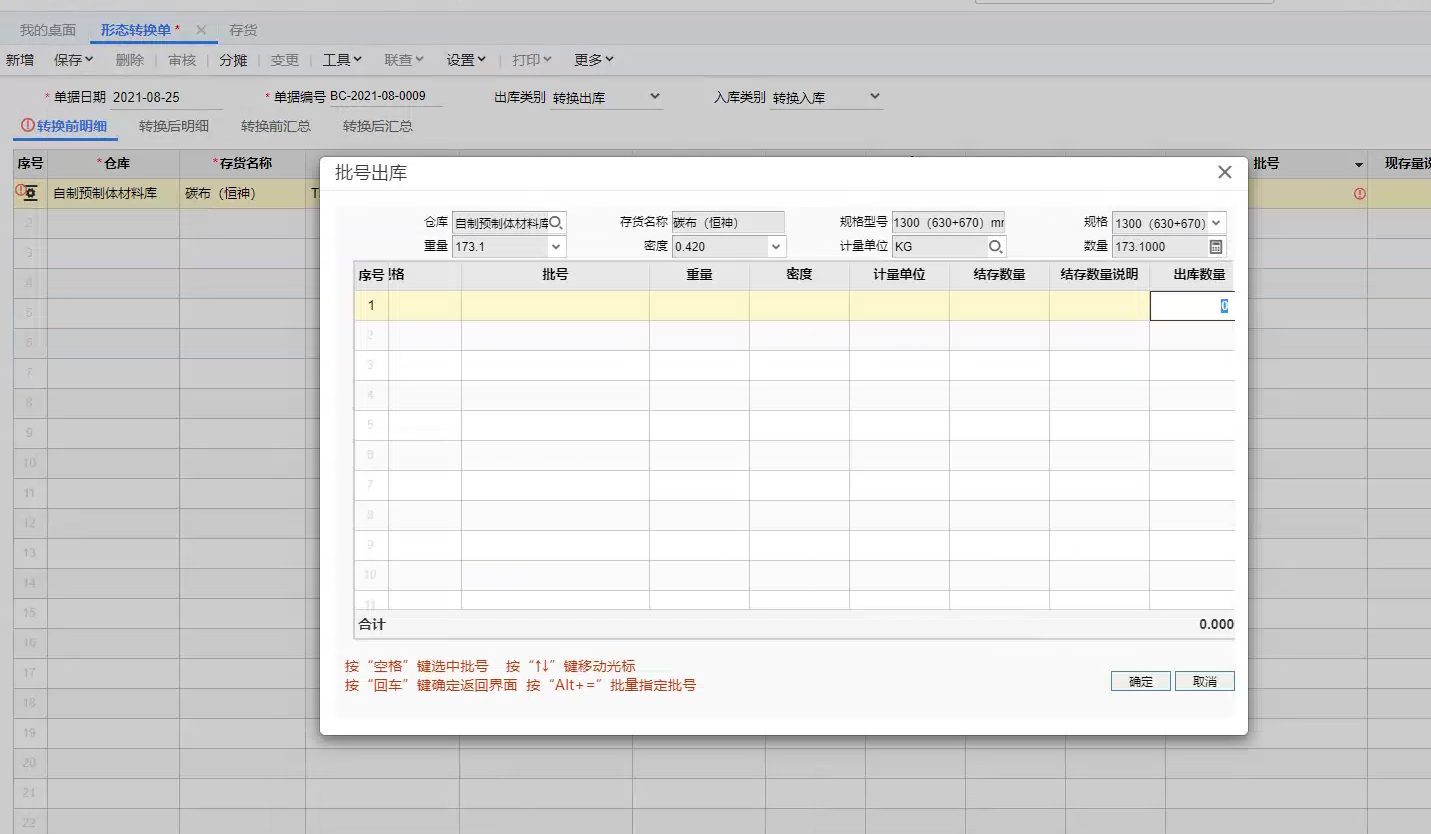Click the 打印 toolbar item

532,60
